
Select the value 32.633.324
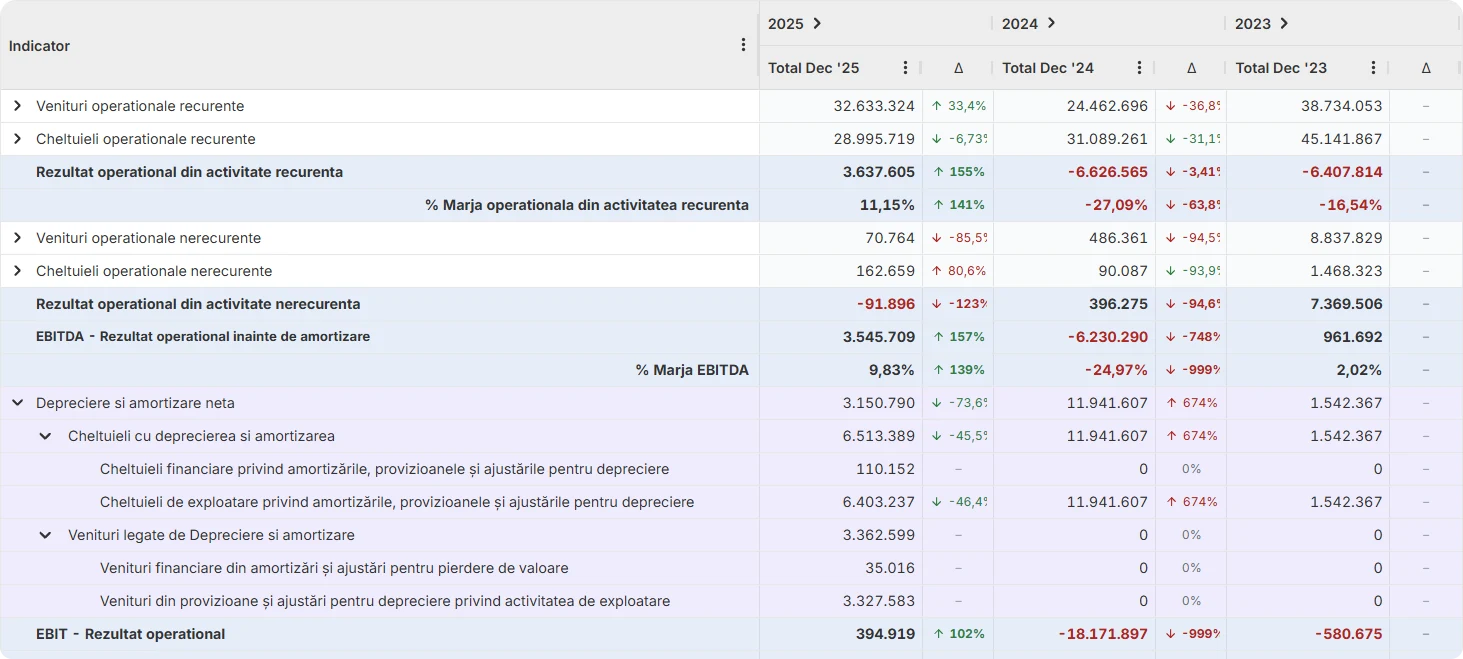874,106
